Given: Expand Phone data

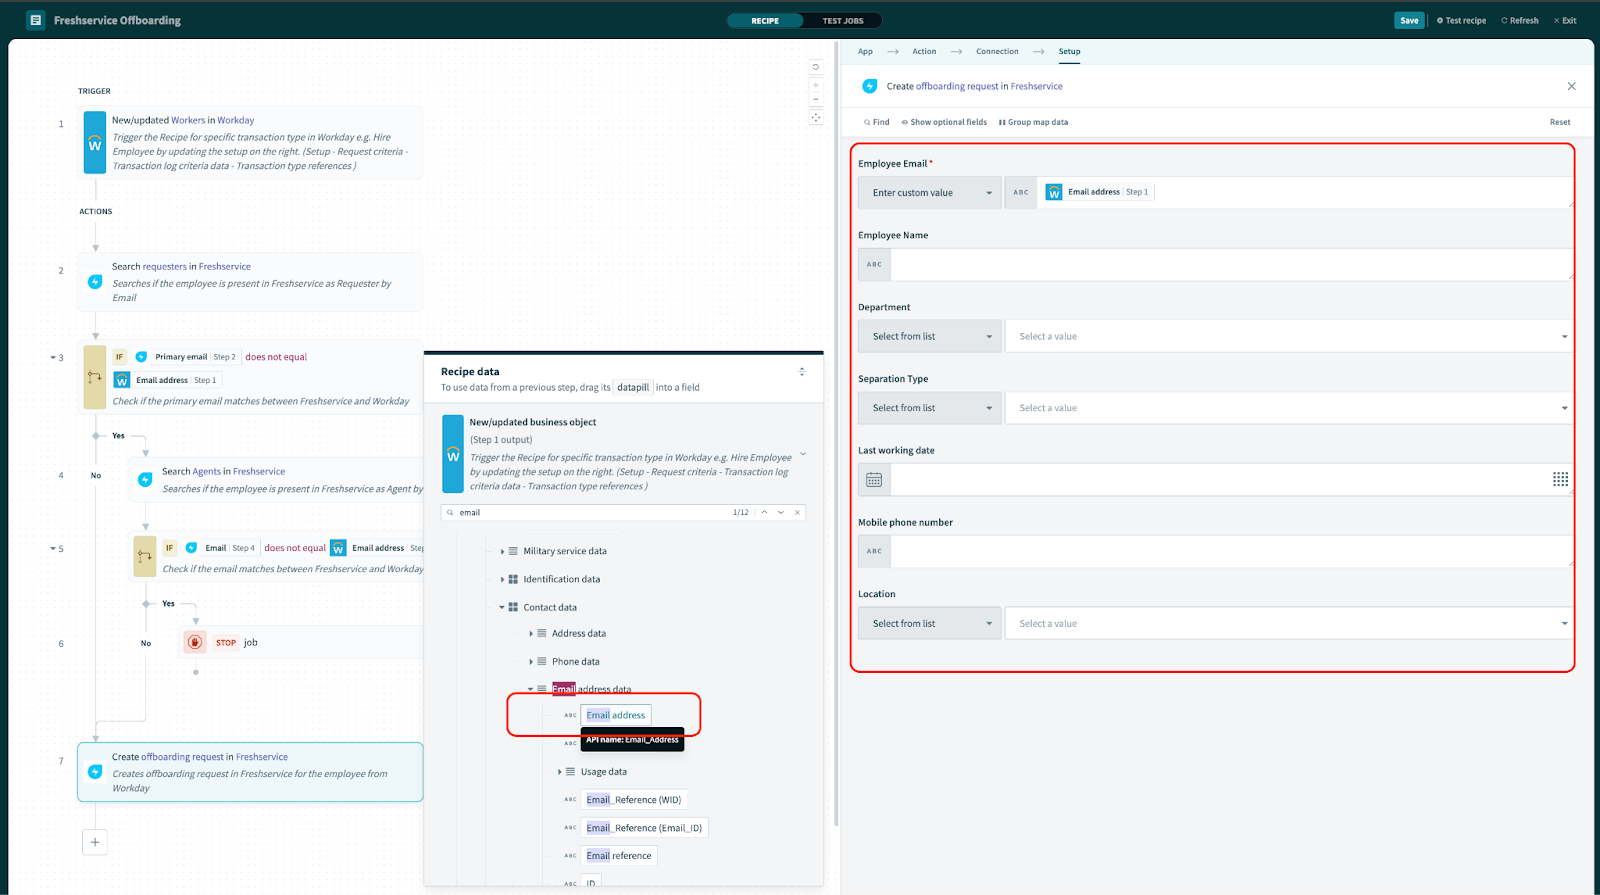Looking at the screenshot, I should point(531,661).
